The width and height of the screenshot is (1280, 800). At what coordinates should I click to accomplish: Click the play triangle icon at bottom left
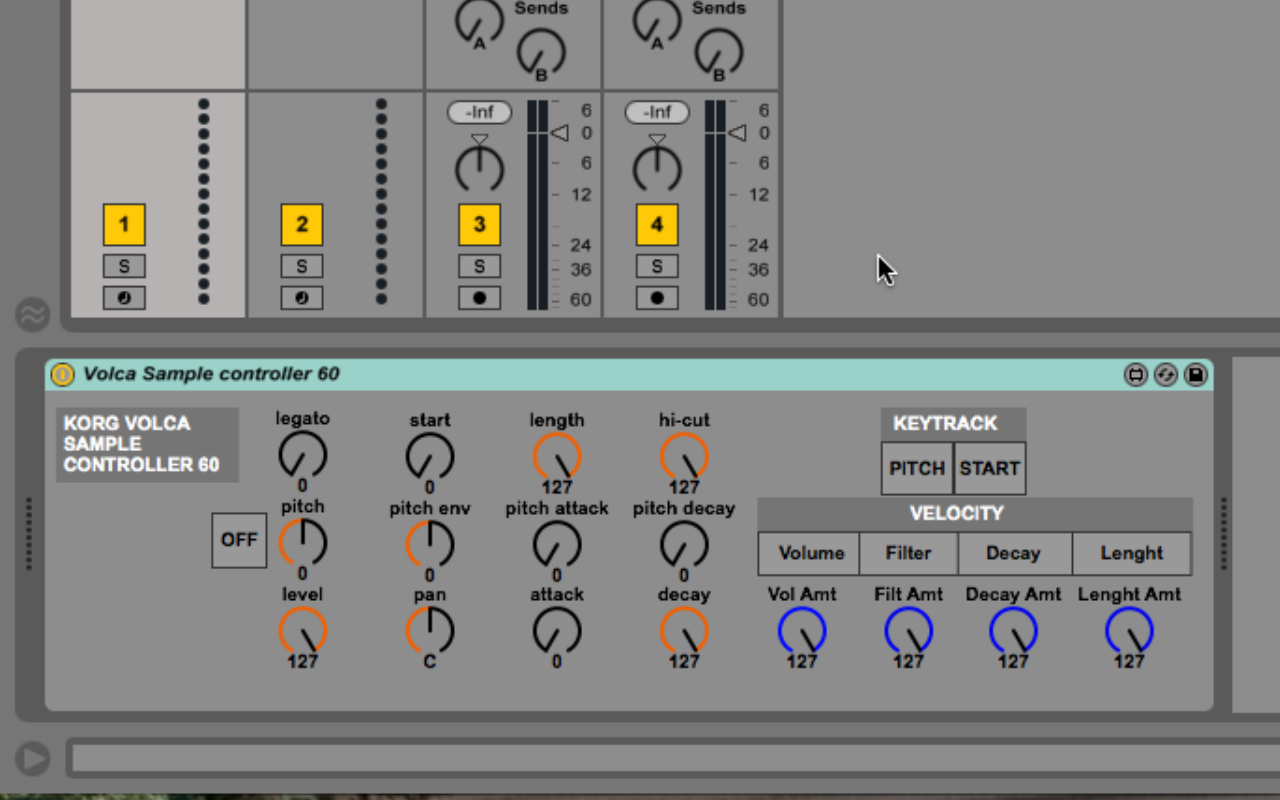pyautogui.click(x=32, y=759)
